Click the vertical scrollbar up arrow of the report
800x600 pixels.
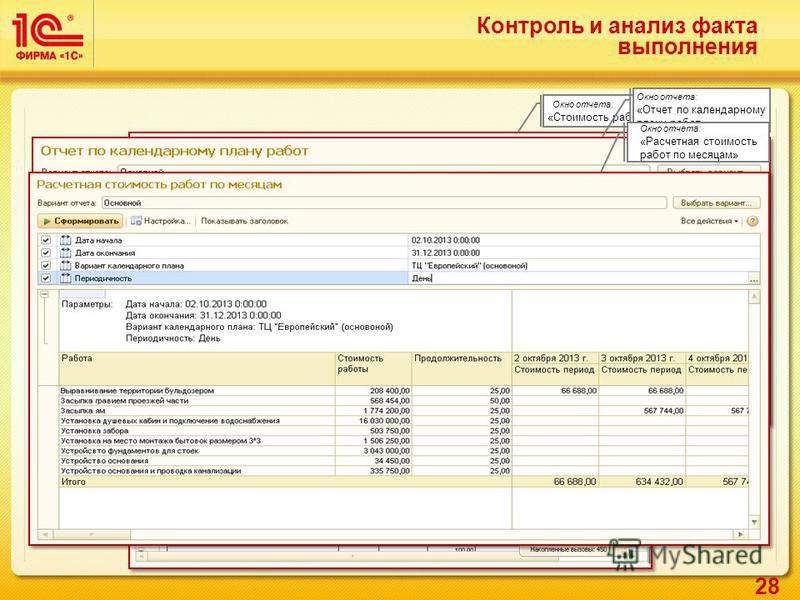coord(754,296)
